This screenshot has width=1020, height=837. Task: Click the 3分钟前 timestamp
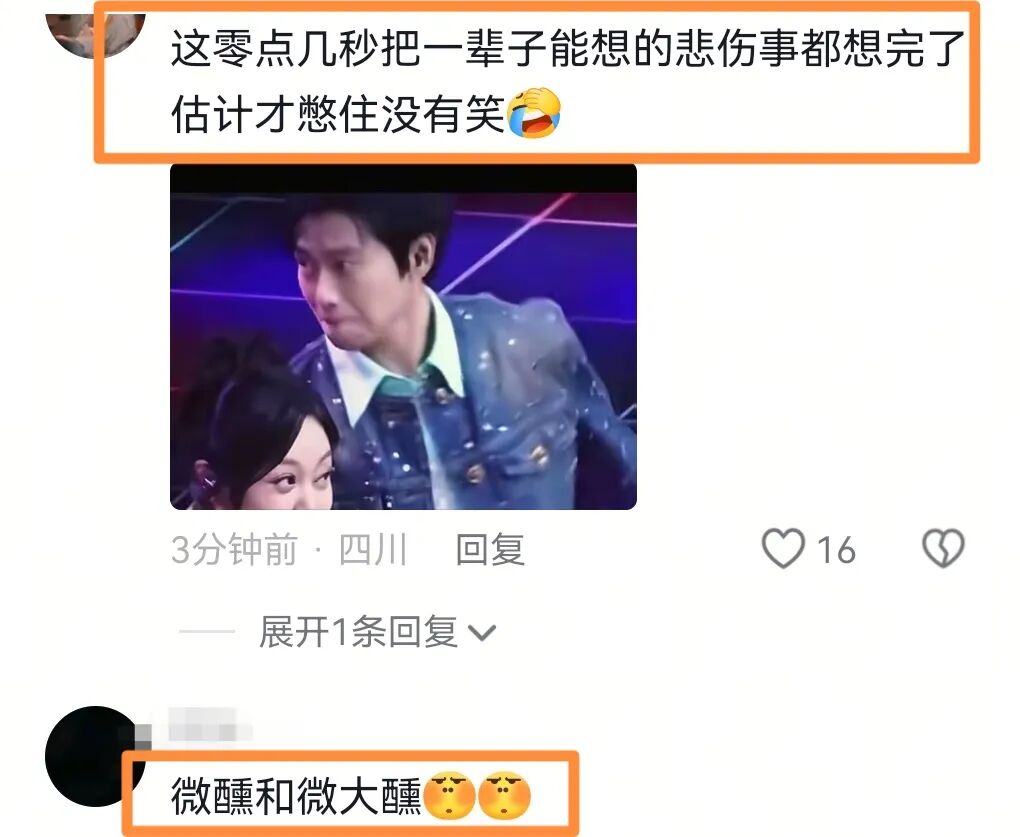pyautogui.click(x=234, y=550)
